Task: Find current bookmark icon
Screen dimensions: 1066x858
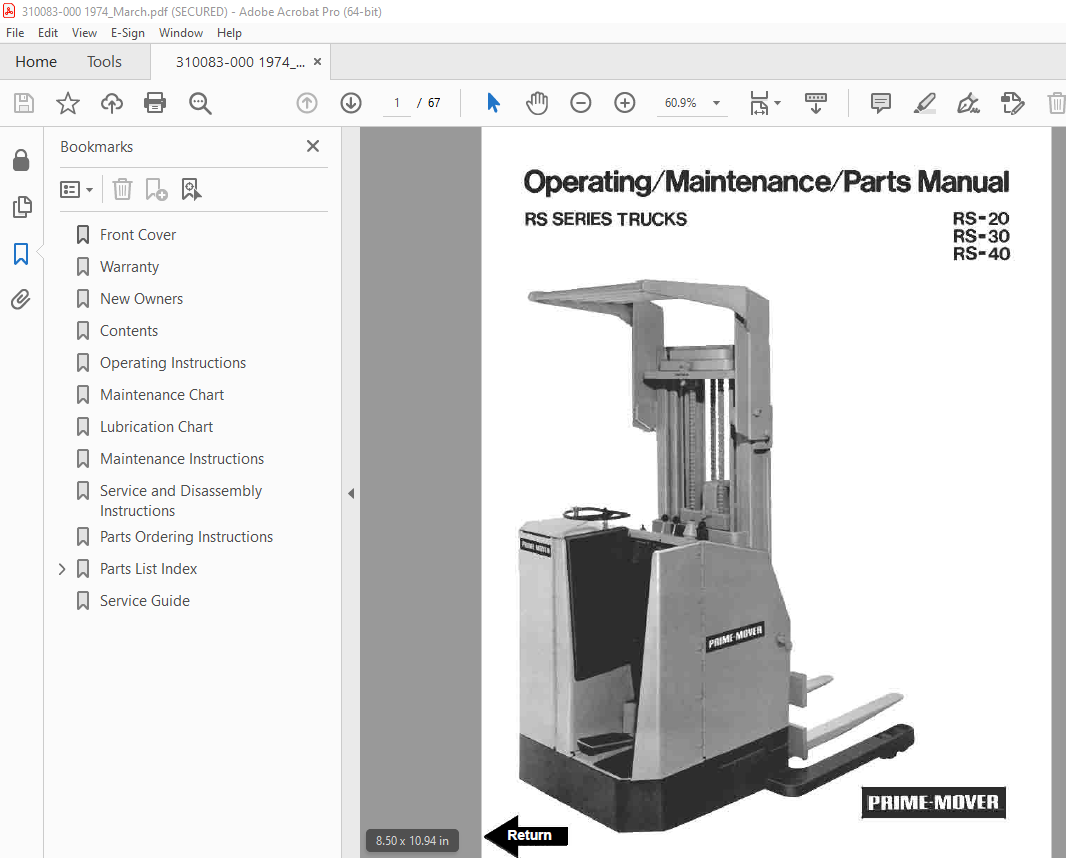Action: [x=191, y=190]
